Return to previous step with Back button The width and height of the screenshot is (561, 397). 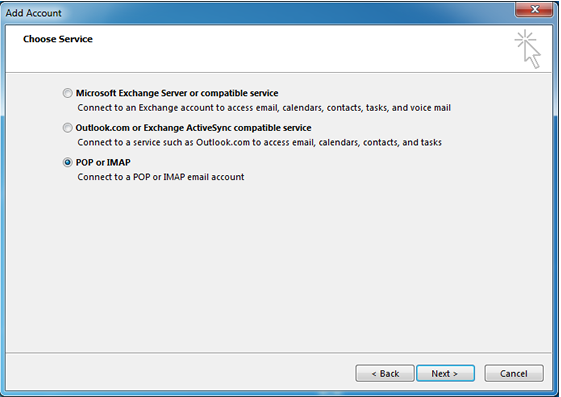[385, 373]
